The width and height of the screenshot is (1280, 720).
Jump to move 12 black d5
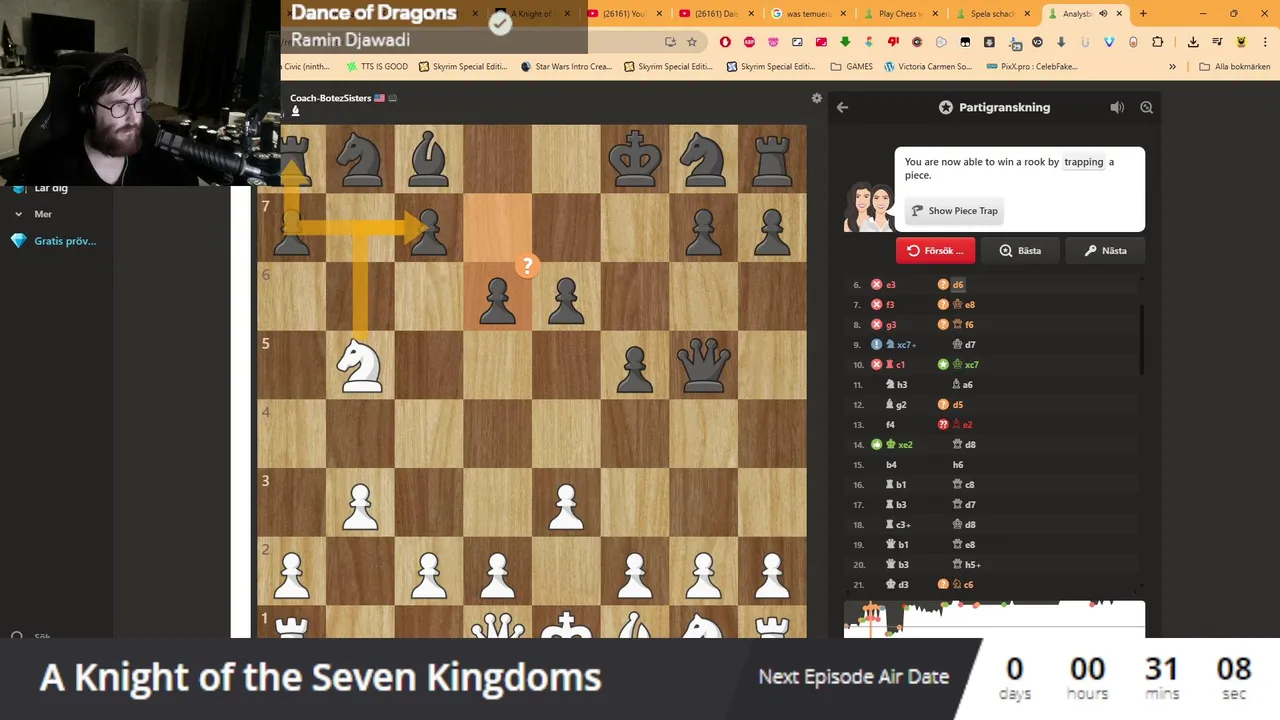tap(957, 405)
